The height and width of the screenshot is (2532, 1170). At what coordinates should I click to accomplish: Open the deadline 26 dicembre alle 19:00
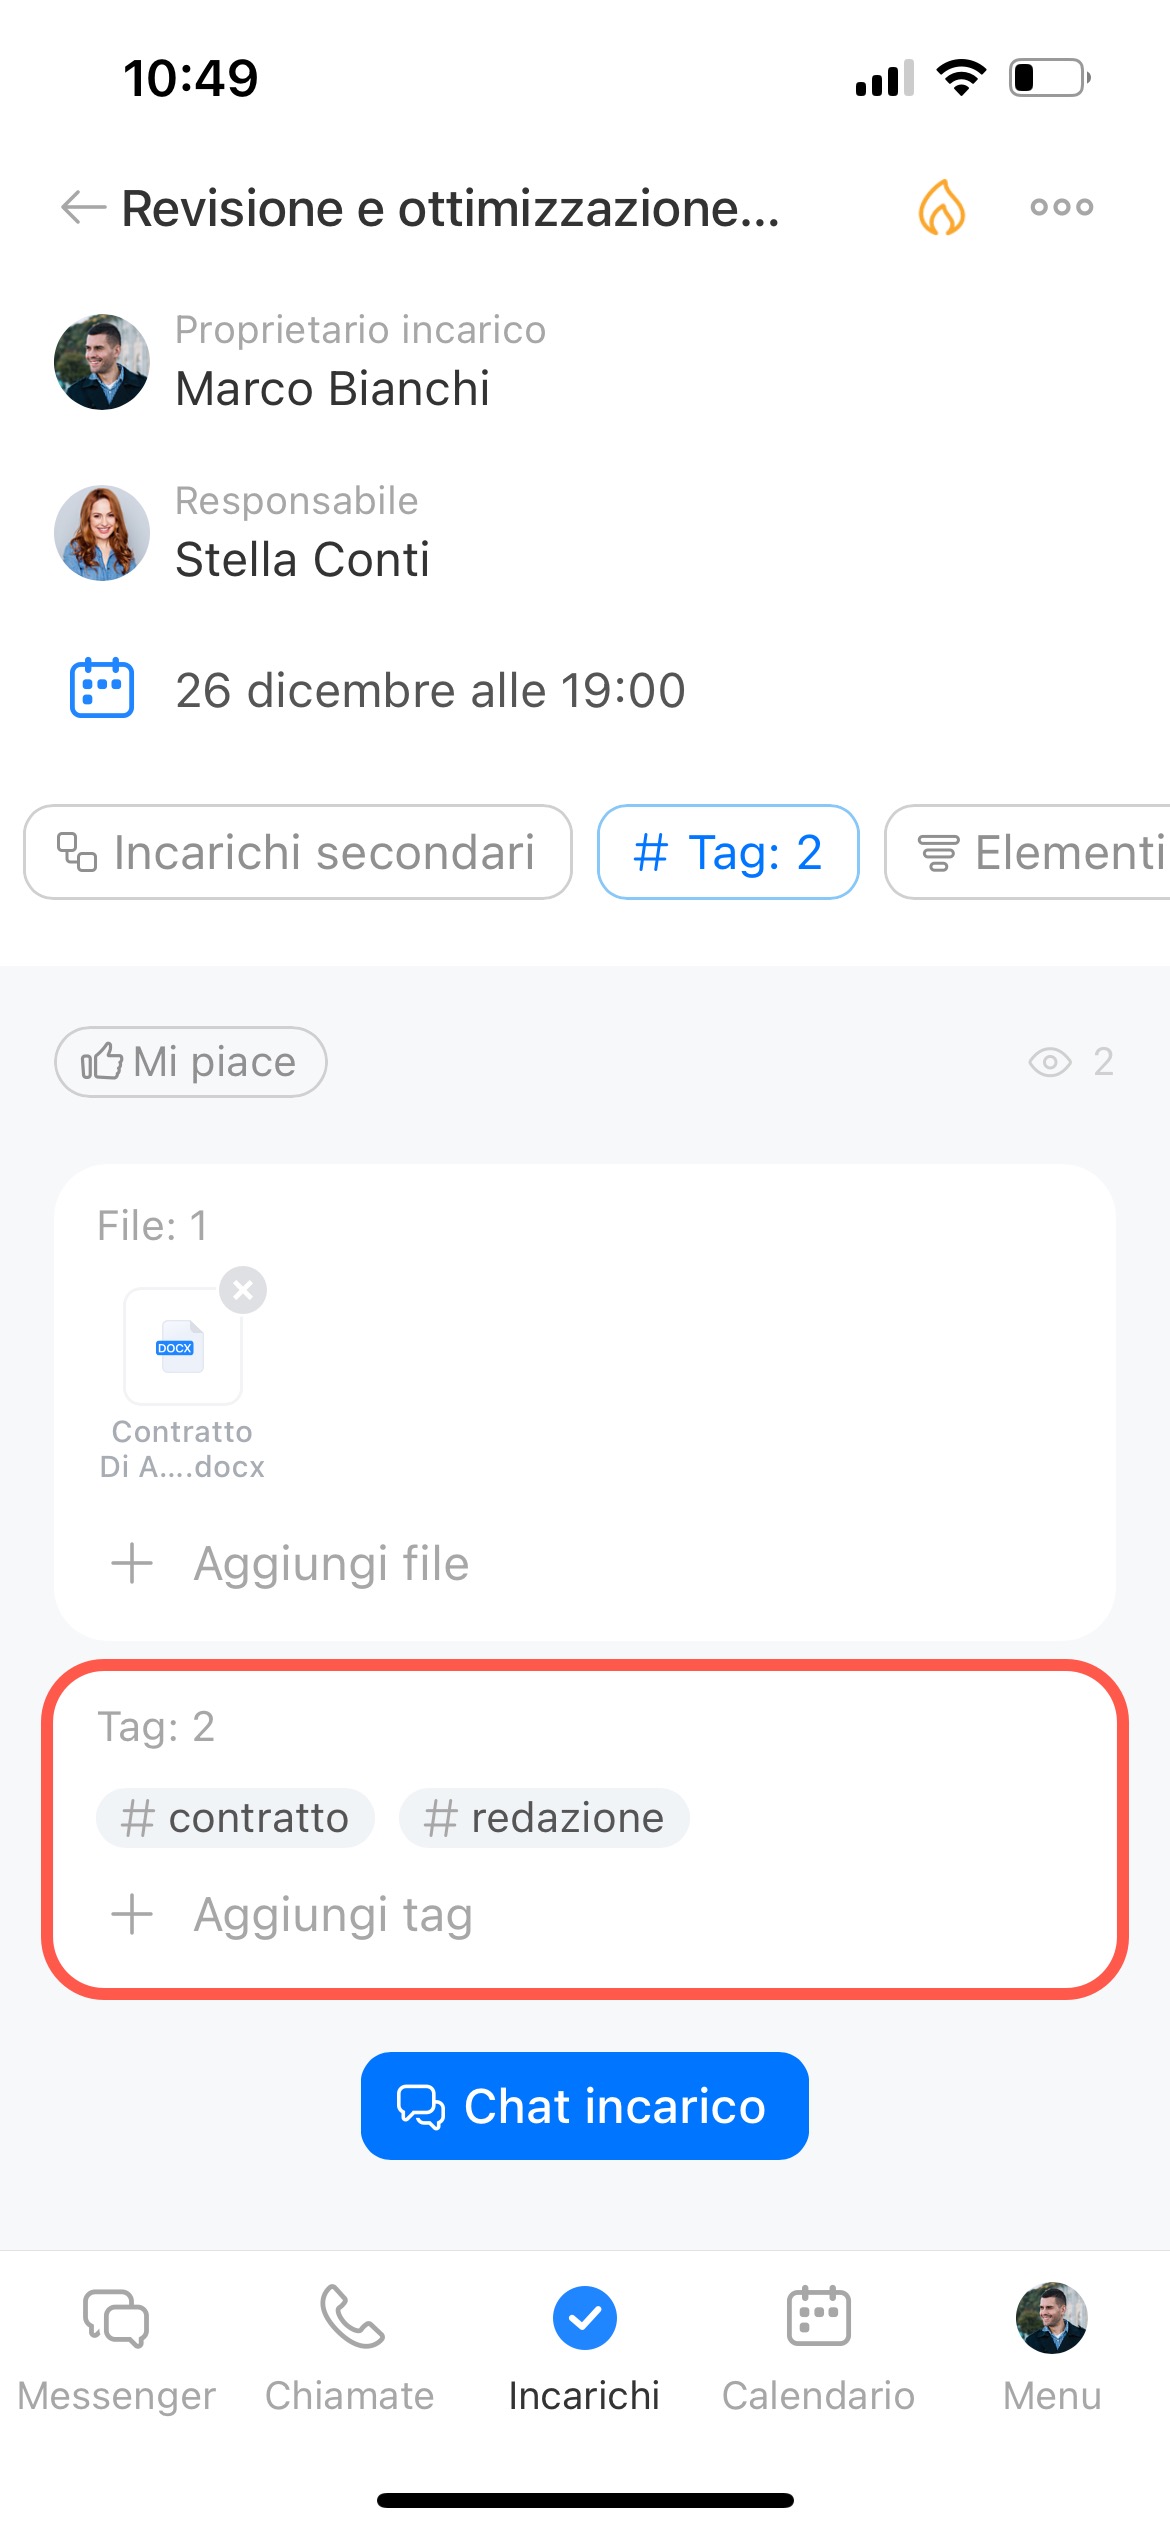point(430,690)
